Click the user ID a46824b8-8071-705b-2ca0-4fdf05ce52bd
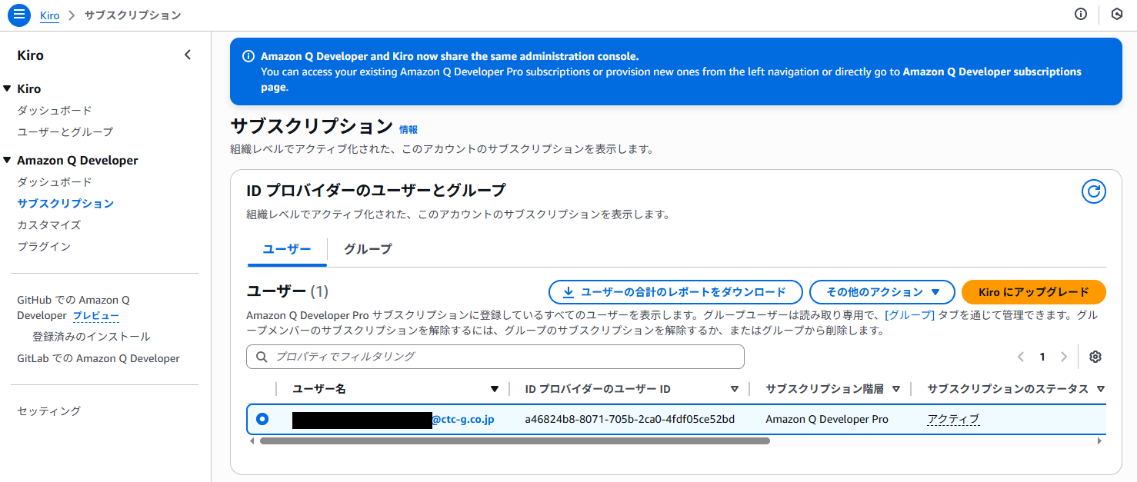The height and width of the screenshot is (482, 1137). click(629, 419)
